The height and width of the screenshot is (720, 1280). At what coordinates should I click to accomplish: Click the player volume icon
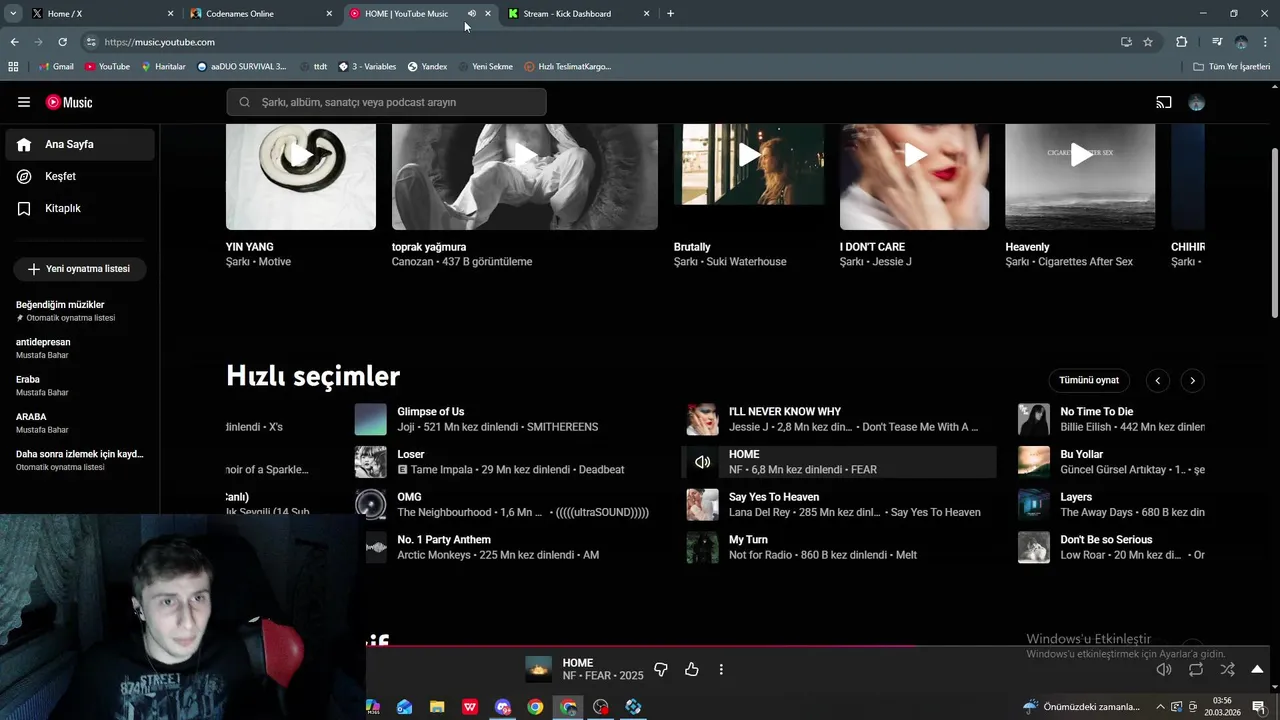pyautogui.click(x=1164, y=669)
